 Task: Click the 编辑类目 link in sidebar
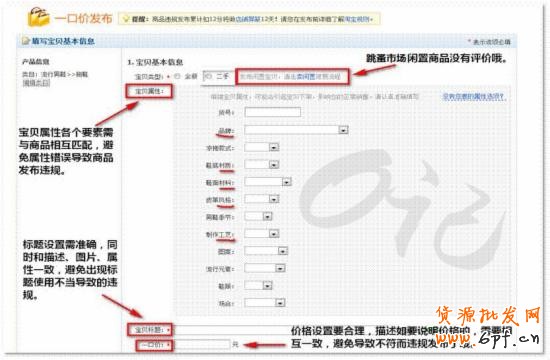tap(36, 83)
